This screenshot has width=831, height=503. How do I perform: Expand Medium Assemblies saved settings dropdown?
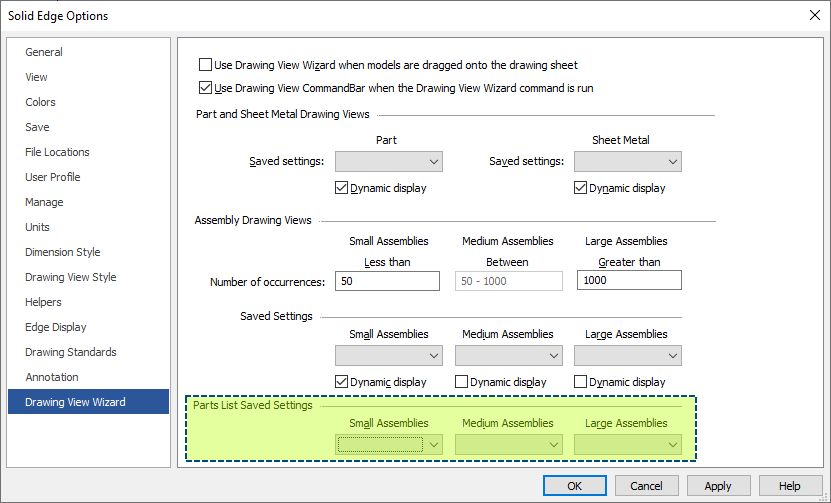(x=508, y=356)
